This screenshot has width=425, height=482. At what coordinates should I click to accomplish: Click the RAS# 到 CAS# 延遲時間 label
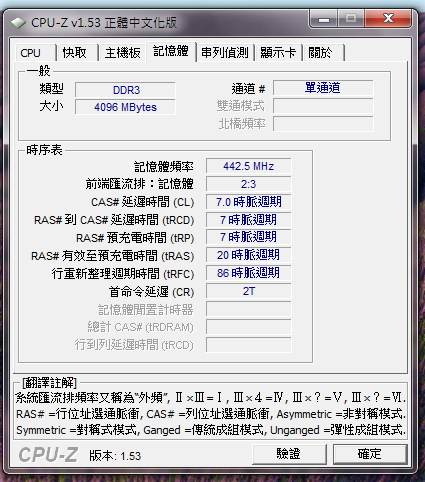click(x=114, y=220)
